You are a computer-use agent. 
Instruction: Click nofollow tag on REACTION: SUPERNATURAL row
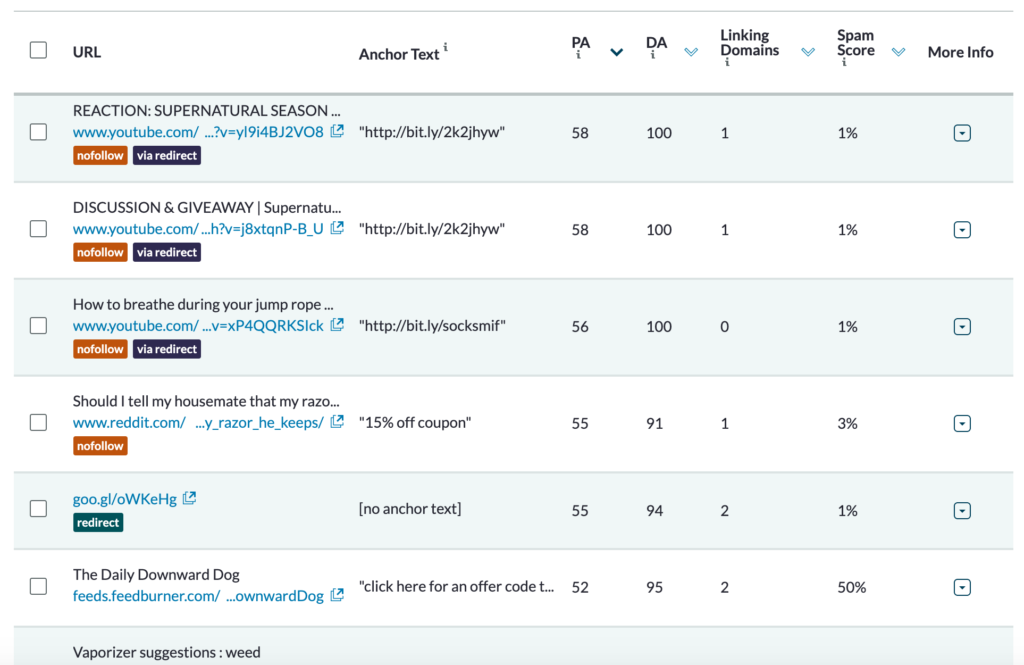tap(100, 155)
